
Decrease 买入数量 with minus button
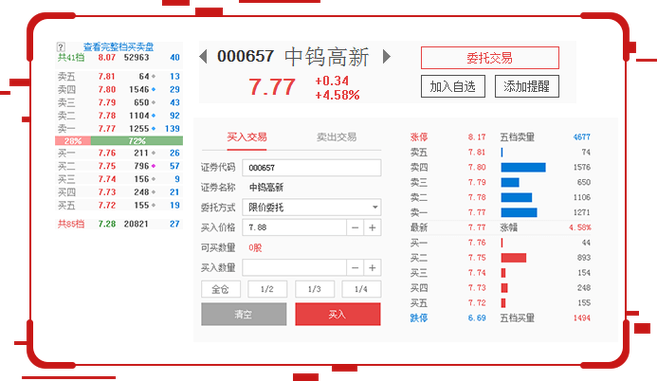coord(355,267)
